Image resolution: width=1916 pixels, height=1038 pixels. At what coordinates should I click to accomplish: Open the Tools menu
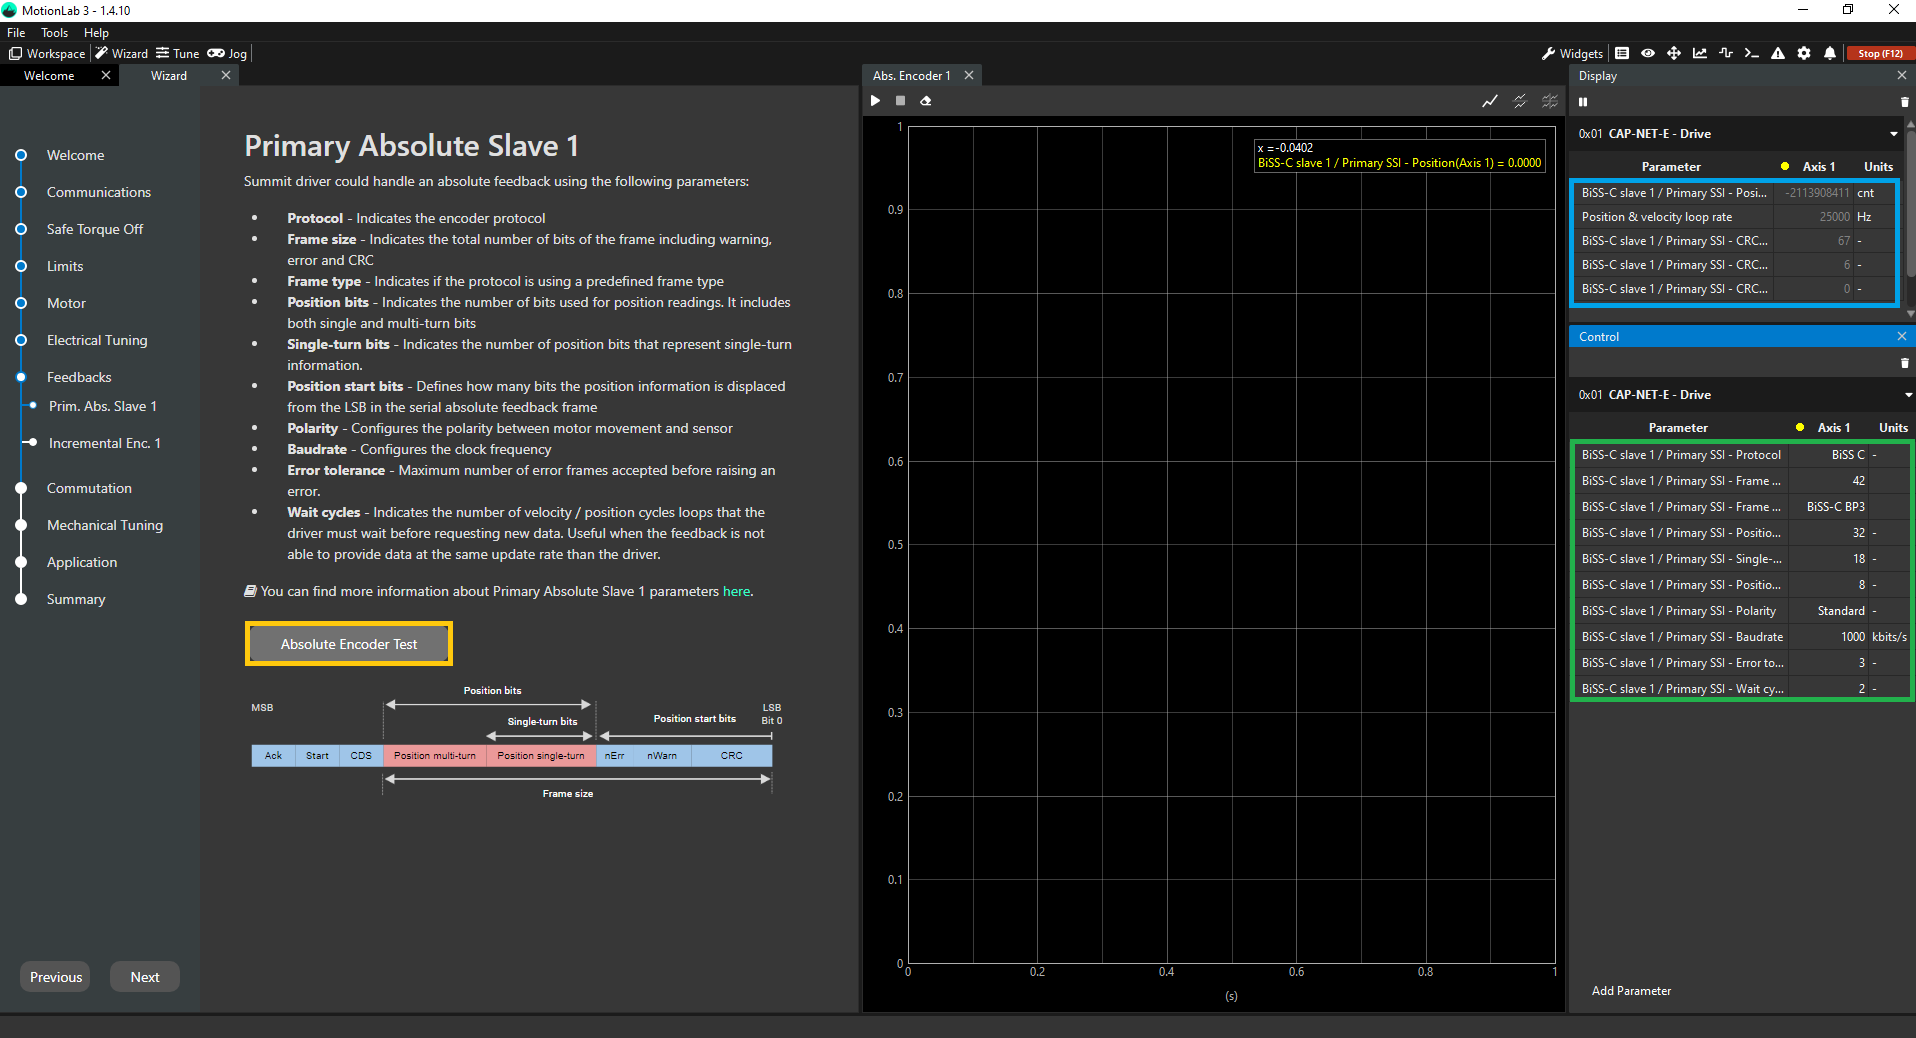click(x=54, y=33)
